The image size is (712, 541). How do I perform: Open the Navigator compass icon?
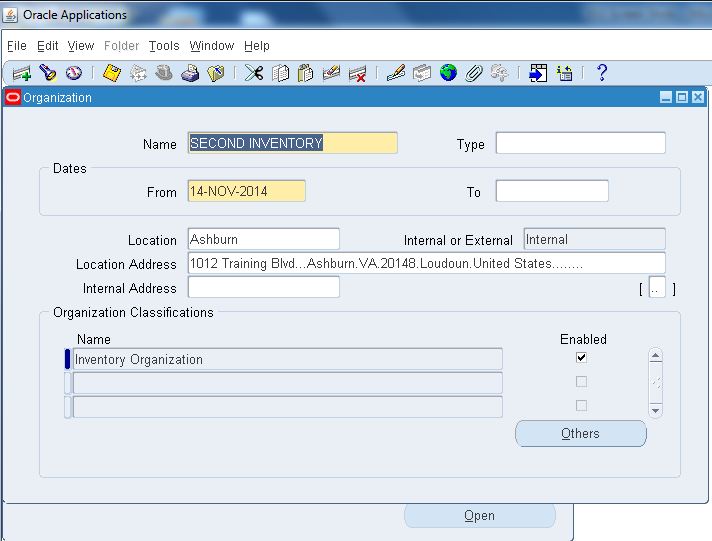pyautogui.click(x=74, y=73)
